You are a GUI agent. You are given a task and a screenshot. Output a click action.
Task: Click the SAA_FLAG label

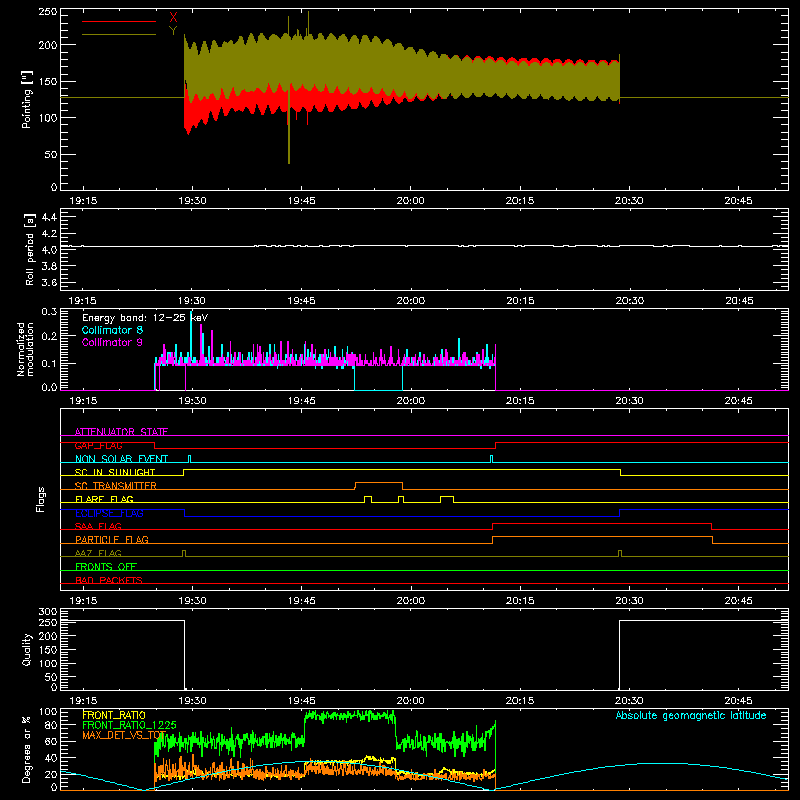coord(98,526)
